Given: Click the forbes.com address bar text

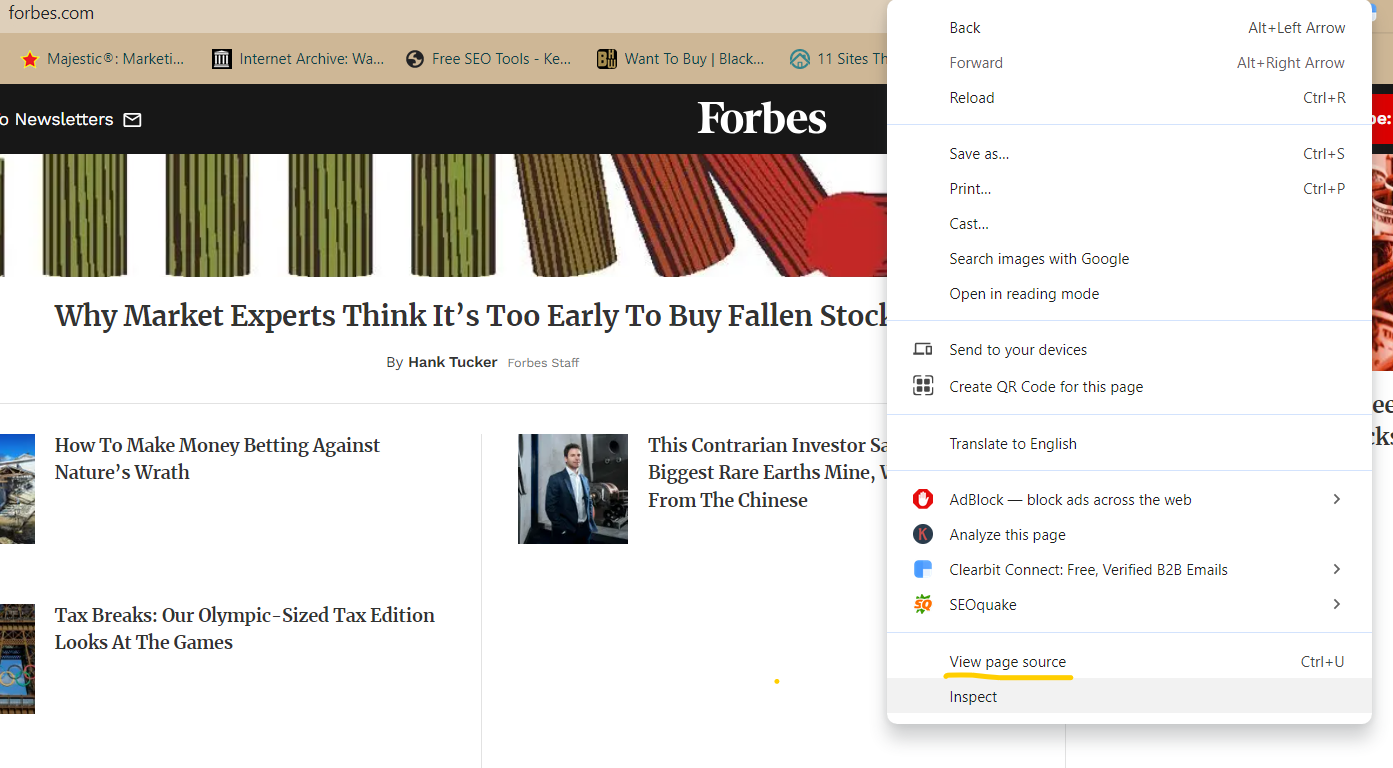Looking at the screenshot, I should (51, 14).
